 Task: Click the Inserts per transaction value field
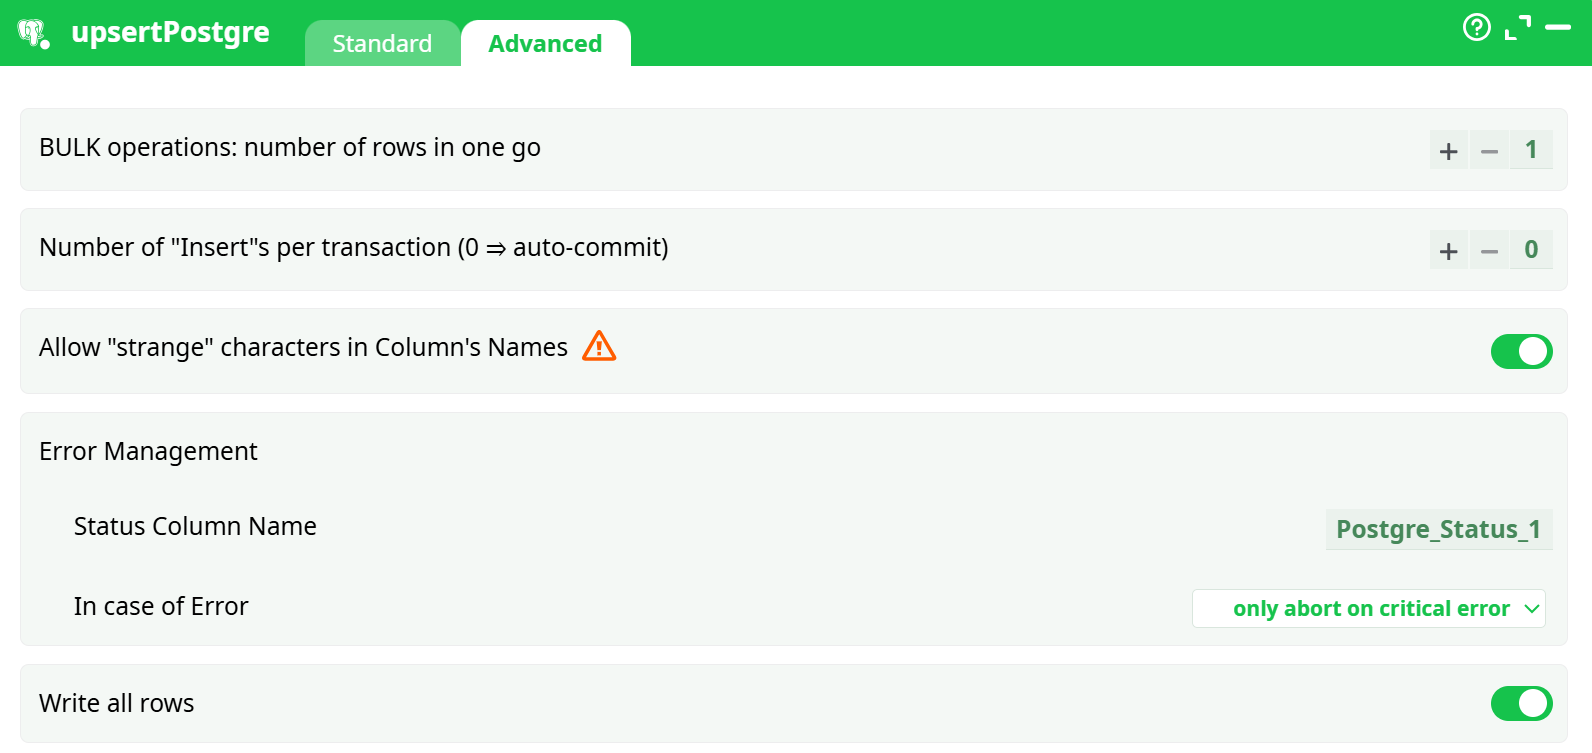pos(1531,250)
